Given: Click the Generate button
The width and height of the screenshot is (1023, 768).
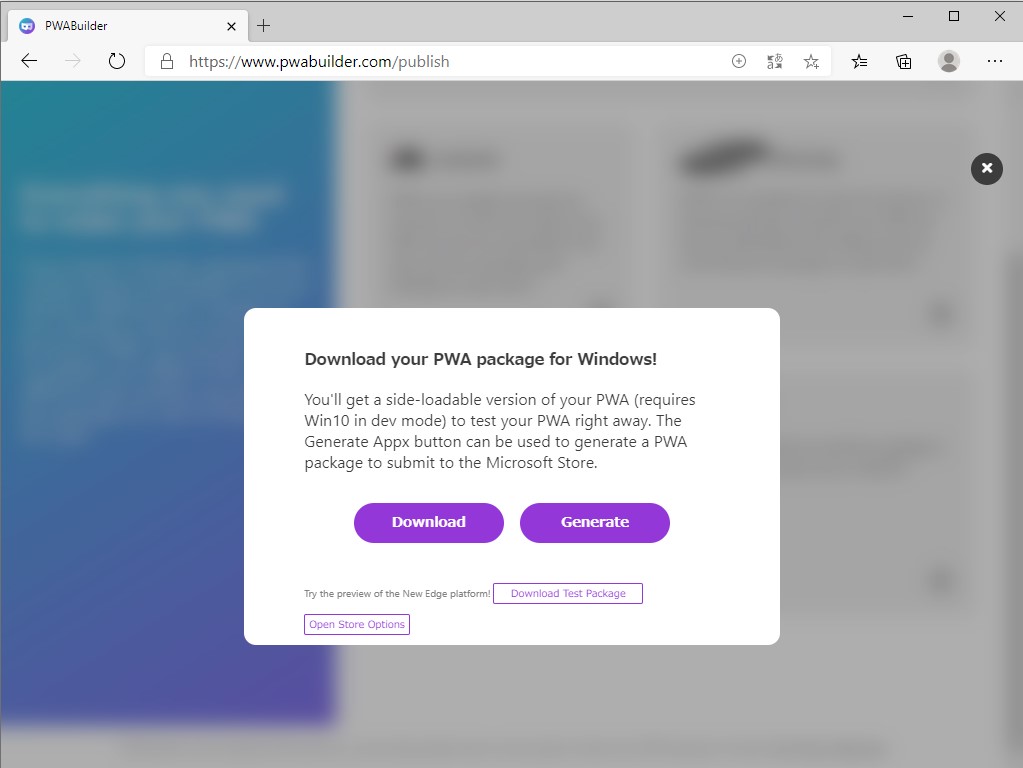Looking at the screenshot, I should [594, 522].
